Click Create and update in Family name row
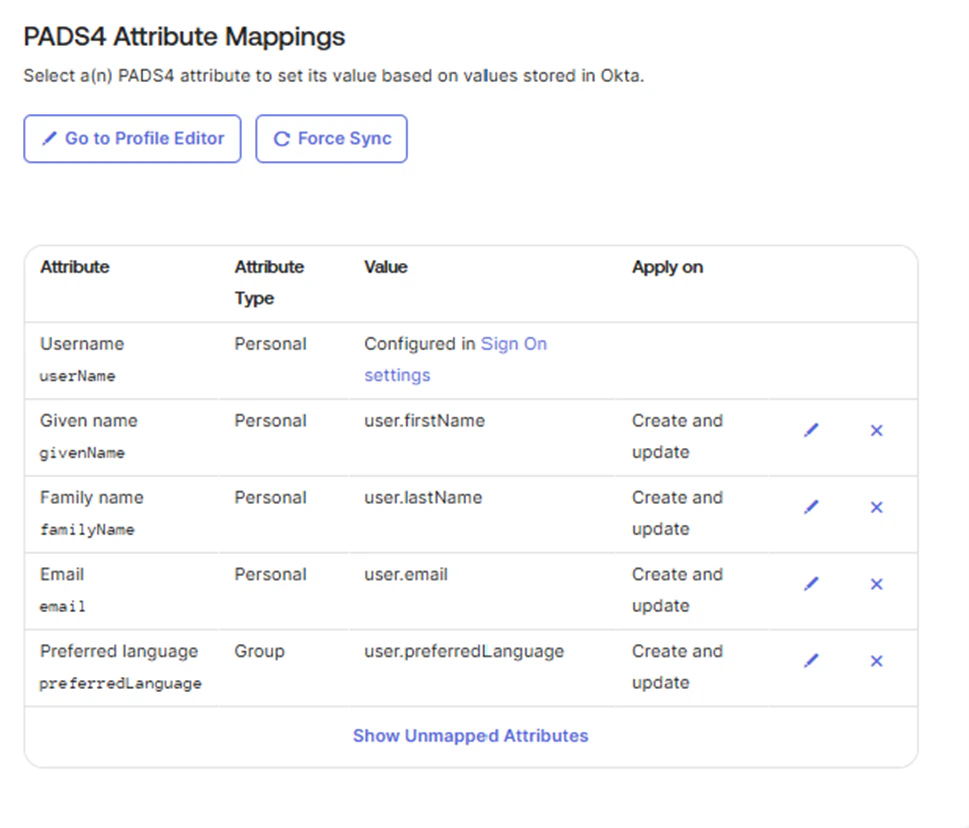The width and height of the screenshot is (969, 828). [x=677, y=513]
